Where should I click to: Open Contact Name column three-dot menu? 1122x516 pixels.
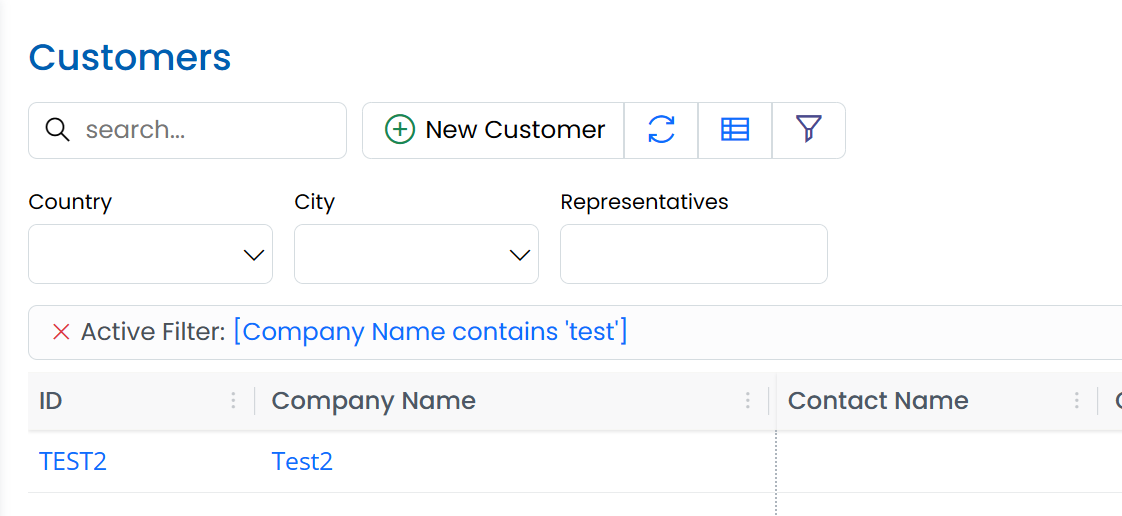click(x=1076, y=401)
